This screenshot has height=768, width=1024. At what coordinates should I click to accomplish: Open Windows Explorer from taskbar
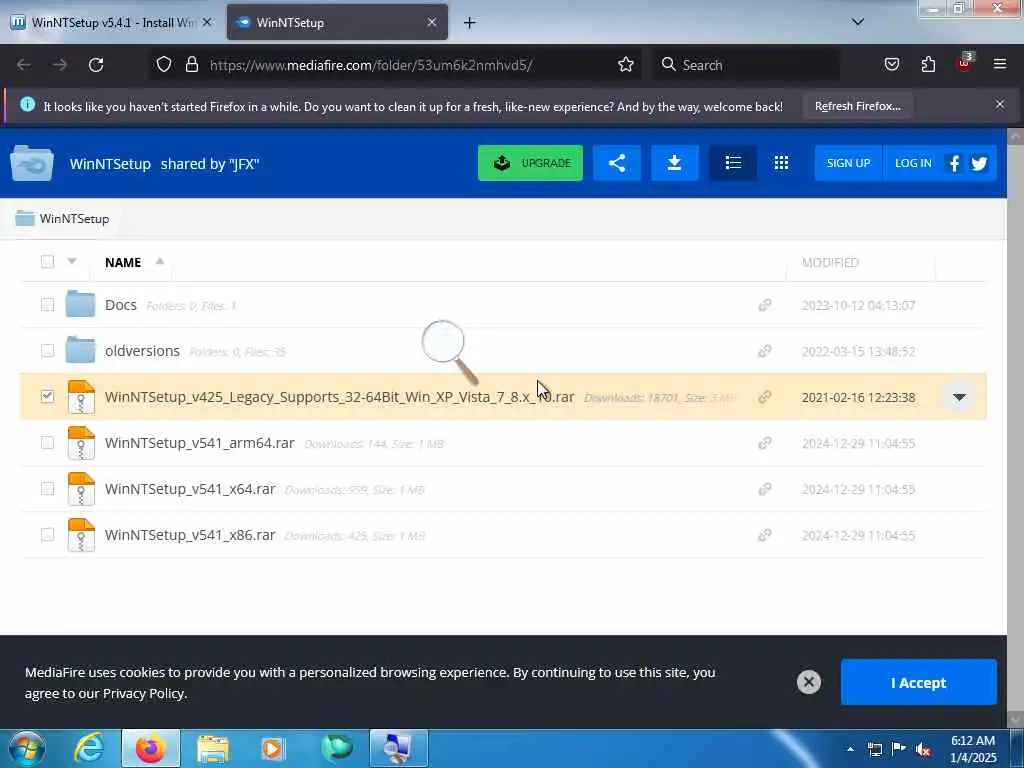pyautogui.click(x=213, y=749)
